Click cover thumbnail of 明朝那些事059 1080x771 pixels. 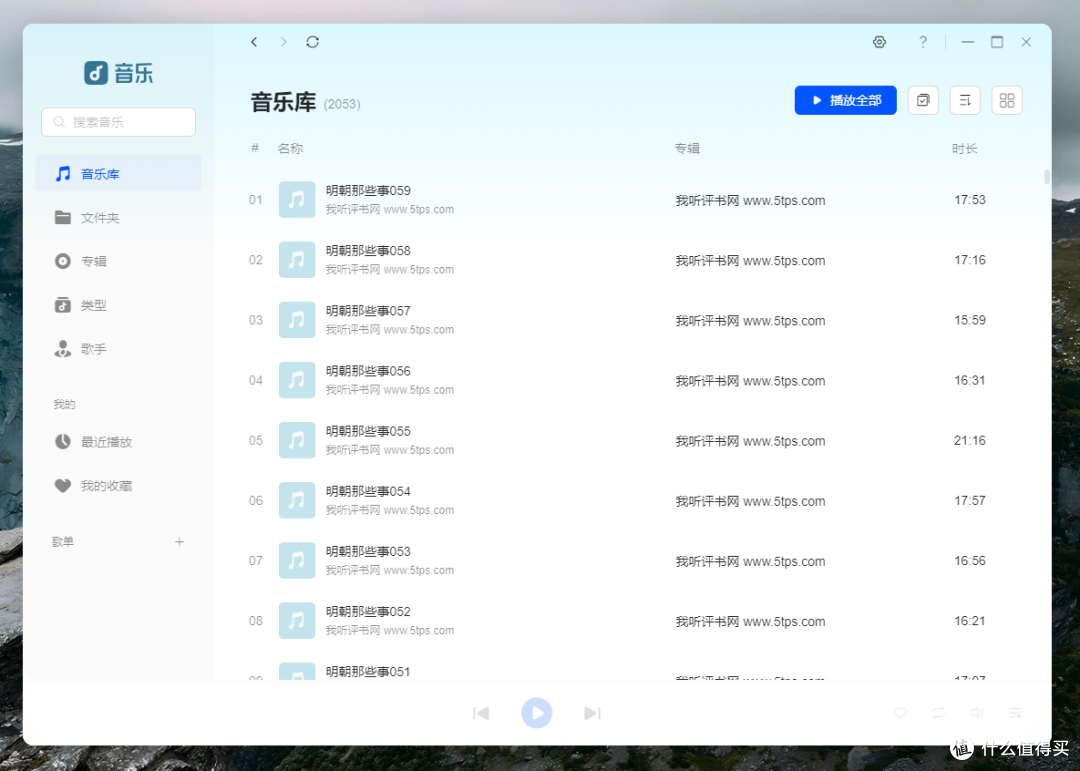[x=297, y=200]
